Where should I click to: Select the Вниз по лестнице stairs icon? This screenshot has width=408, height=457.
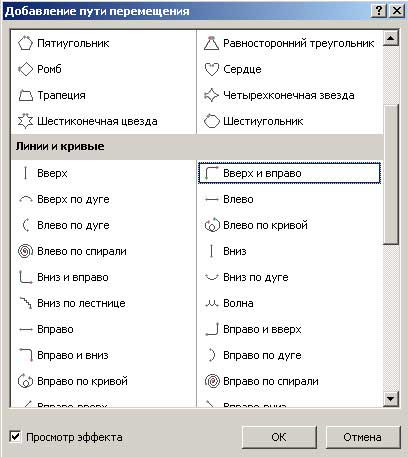pos(25,303)
